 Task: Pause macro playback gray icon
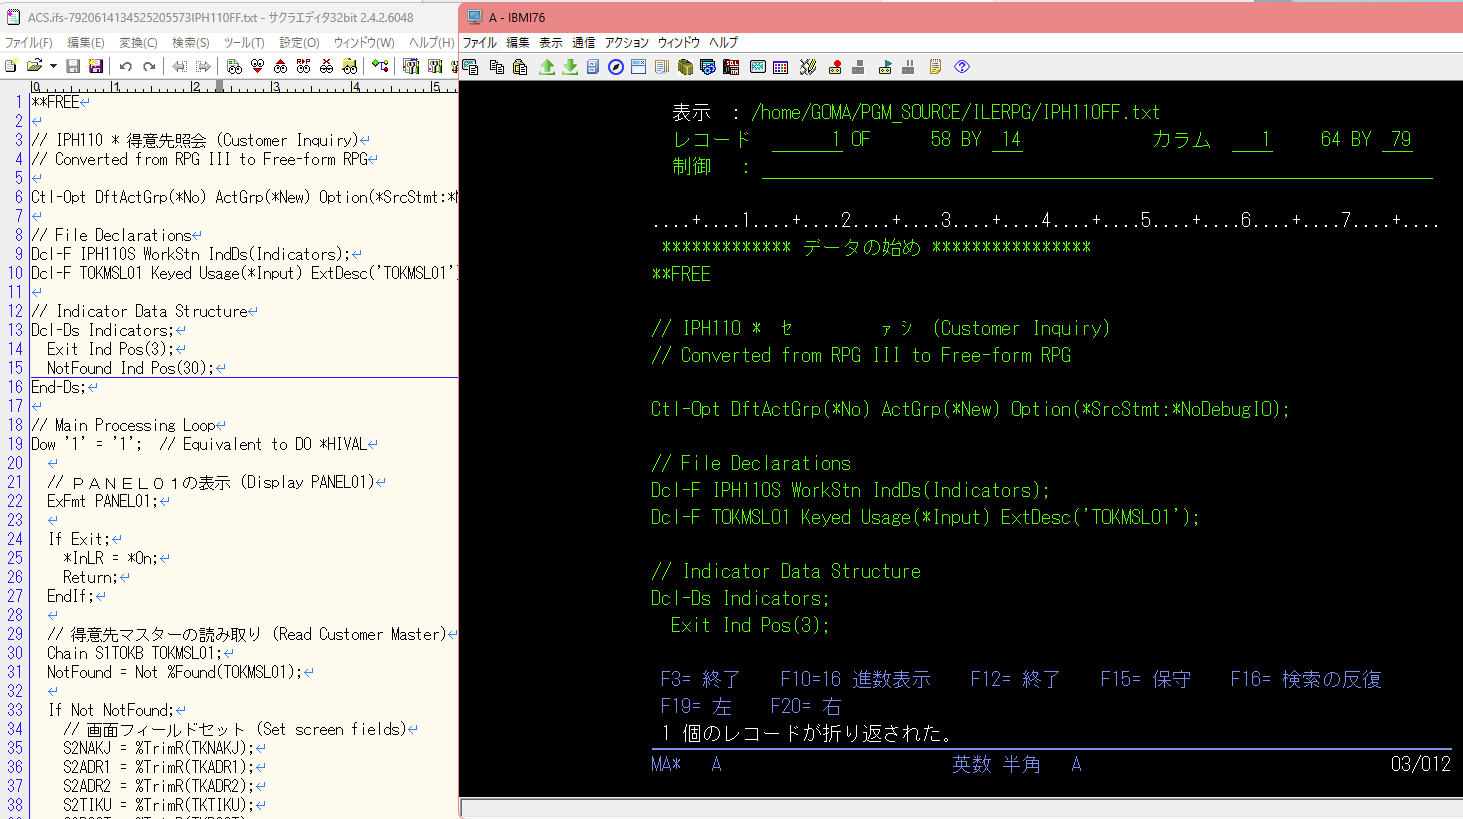(x=908, y=67)
